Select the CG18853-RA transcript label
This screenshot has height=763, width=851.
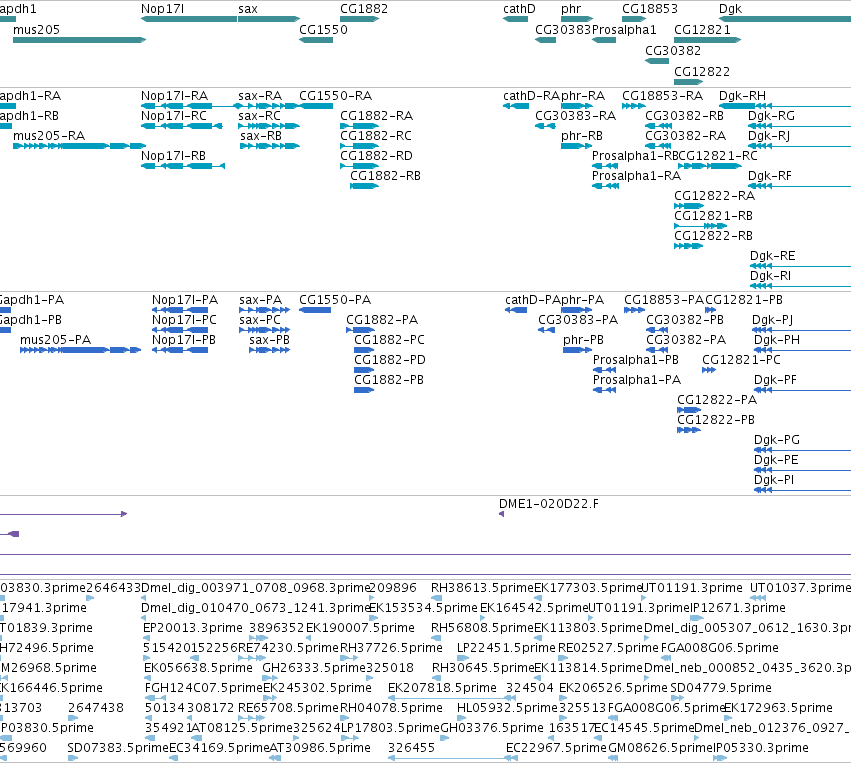click(x=662, y=96)
